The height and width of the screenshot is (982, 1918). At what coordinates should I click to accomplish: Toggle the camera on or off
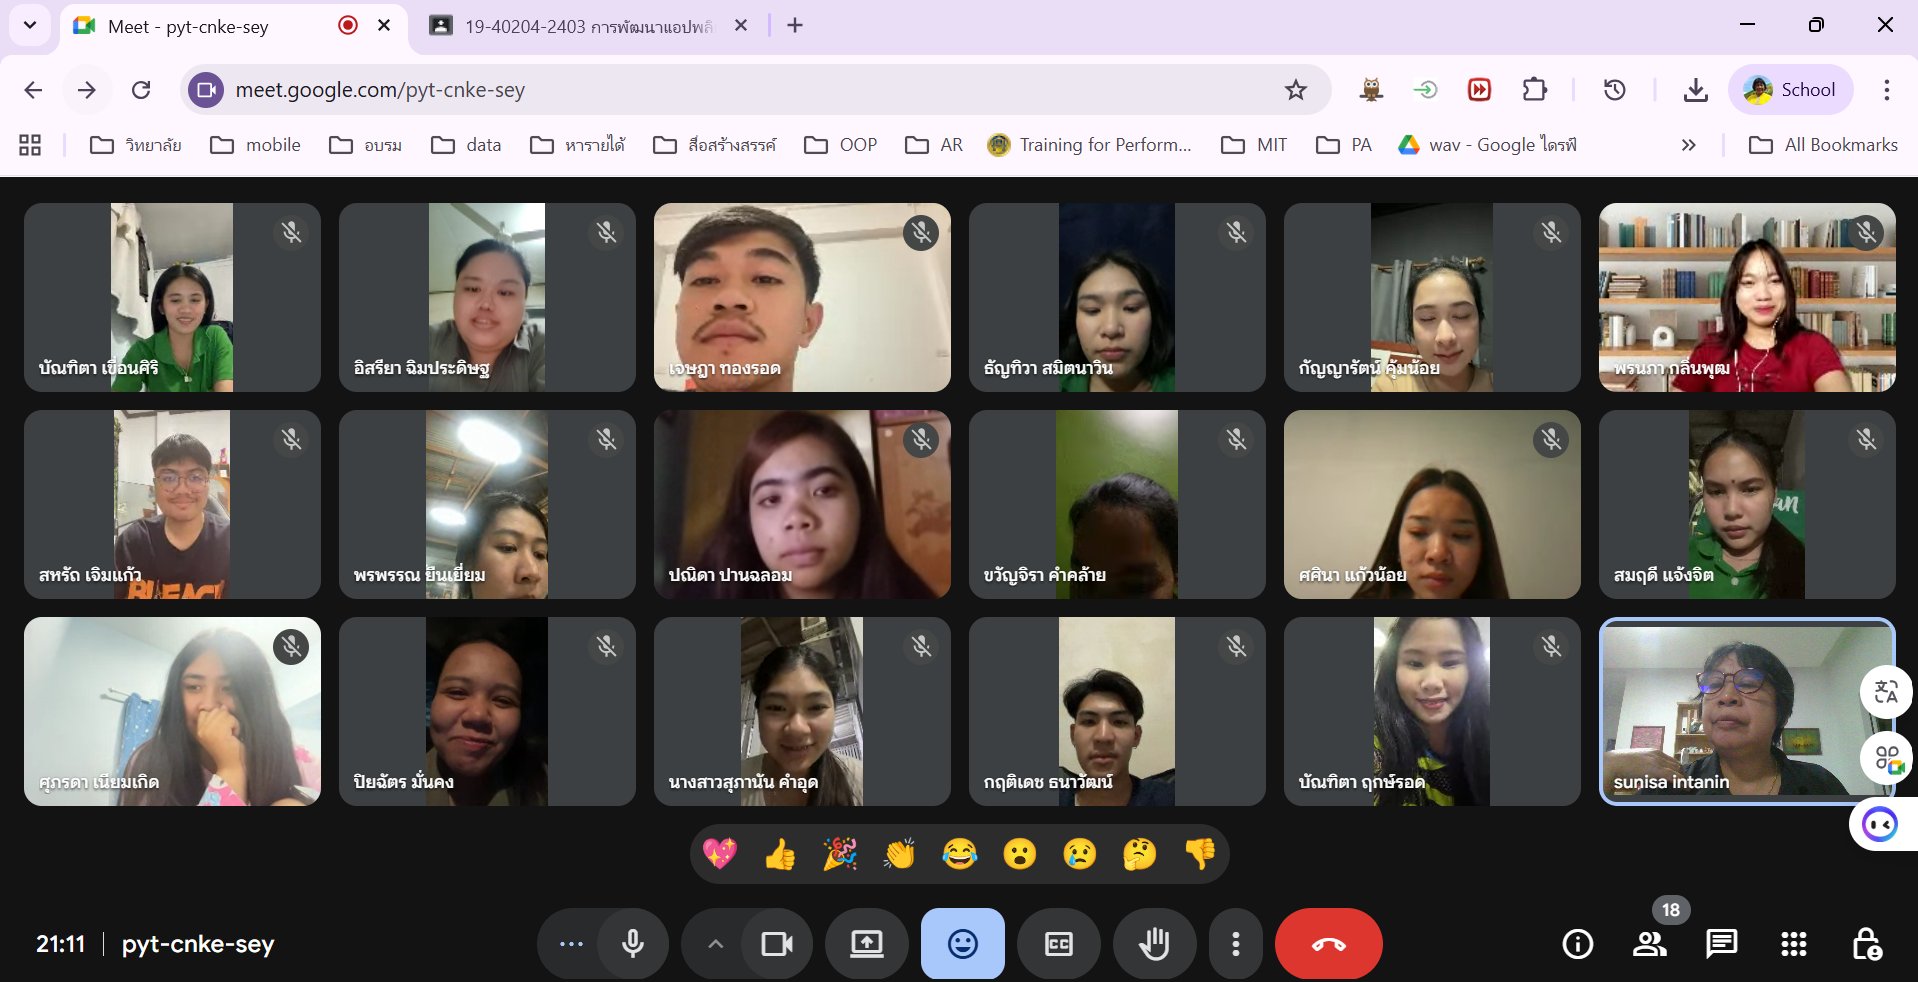pos(777,944)
